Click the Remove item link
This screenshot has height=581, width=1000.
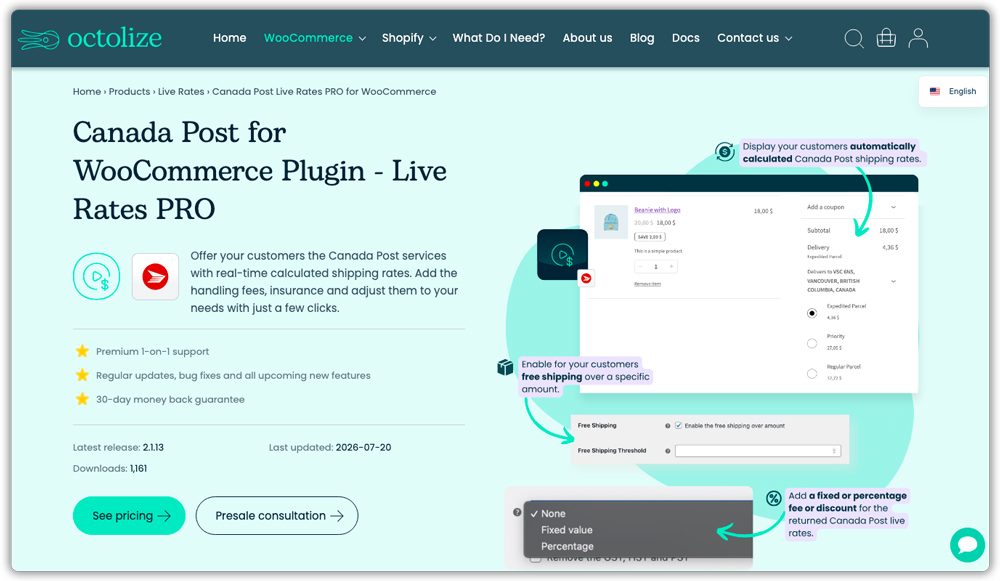click(x=647, y=284)
